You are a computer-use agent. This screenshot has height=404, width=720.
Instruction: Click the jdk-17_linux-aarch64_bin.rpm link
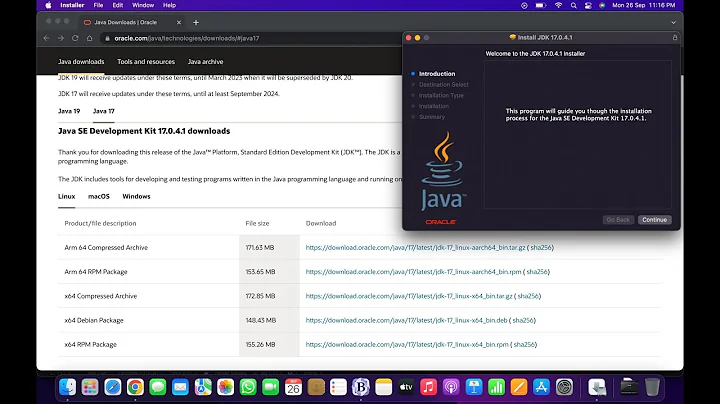point(414,272)
